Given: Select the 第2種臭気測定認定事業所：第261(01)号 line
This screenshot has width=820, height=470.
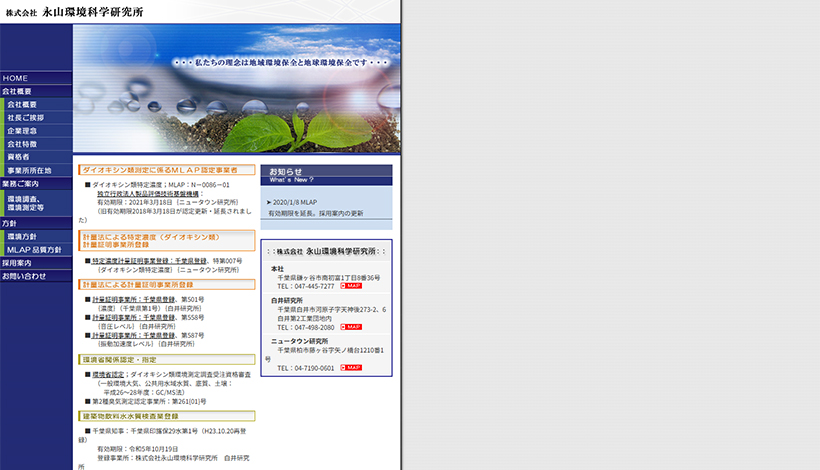Looking at the screenshot, I should 146,402.
